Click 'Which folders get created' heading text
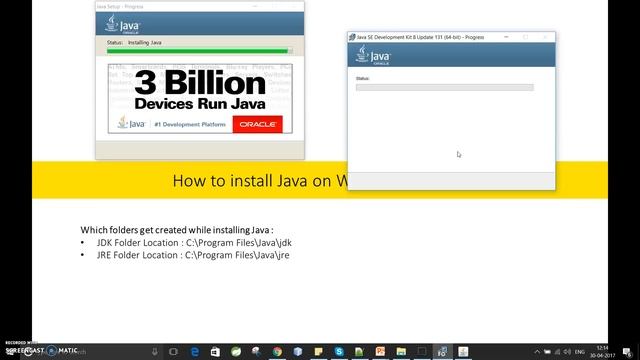The width and height of the screenshot is (640, 360). click(x=177, y=230)
